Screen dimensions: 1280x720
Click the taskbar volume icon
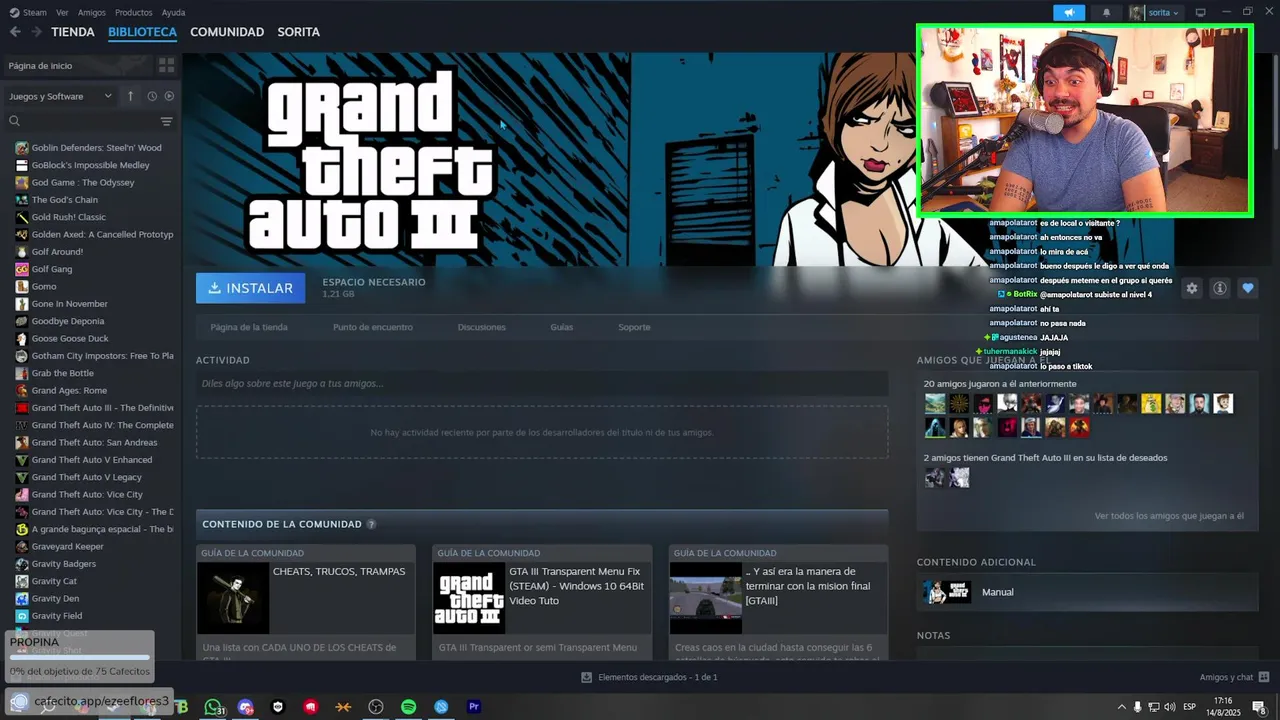[x=1170, y=707]
